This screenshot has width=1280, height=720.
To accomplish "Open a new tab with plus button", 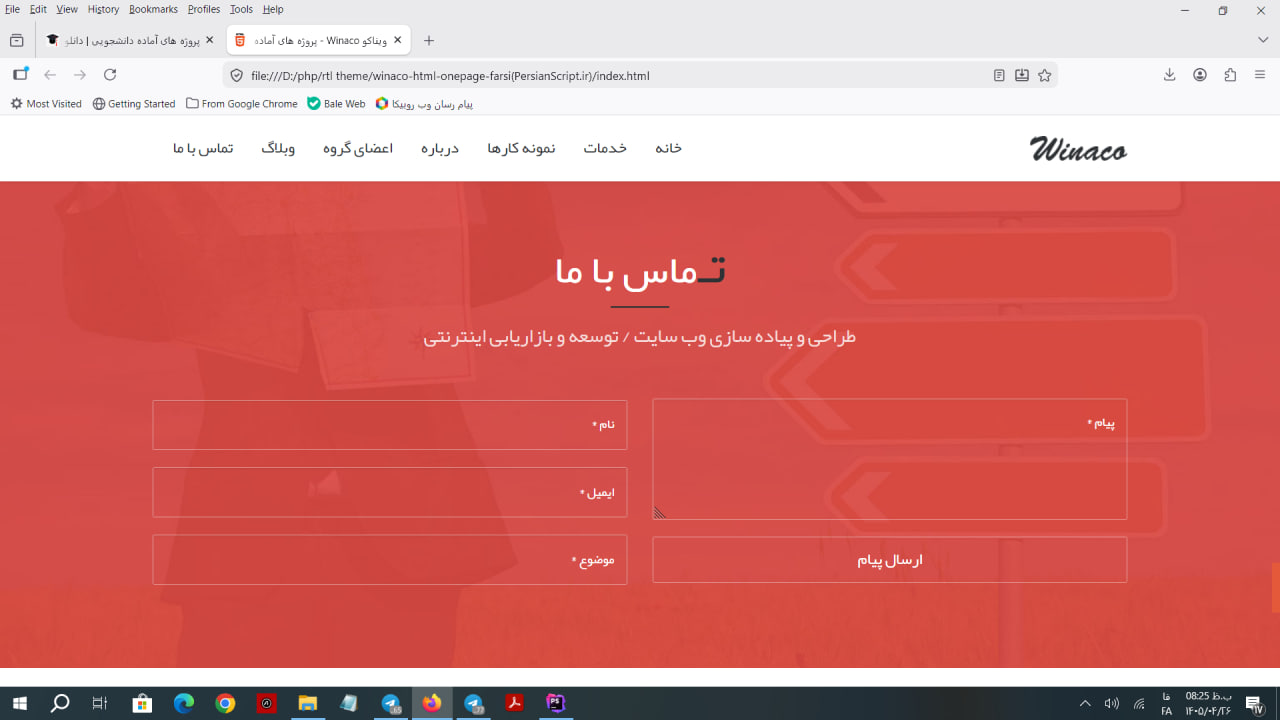I will coord(429,40).
